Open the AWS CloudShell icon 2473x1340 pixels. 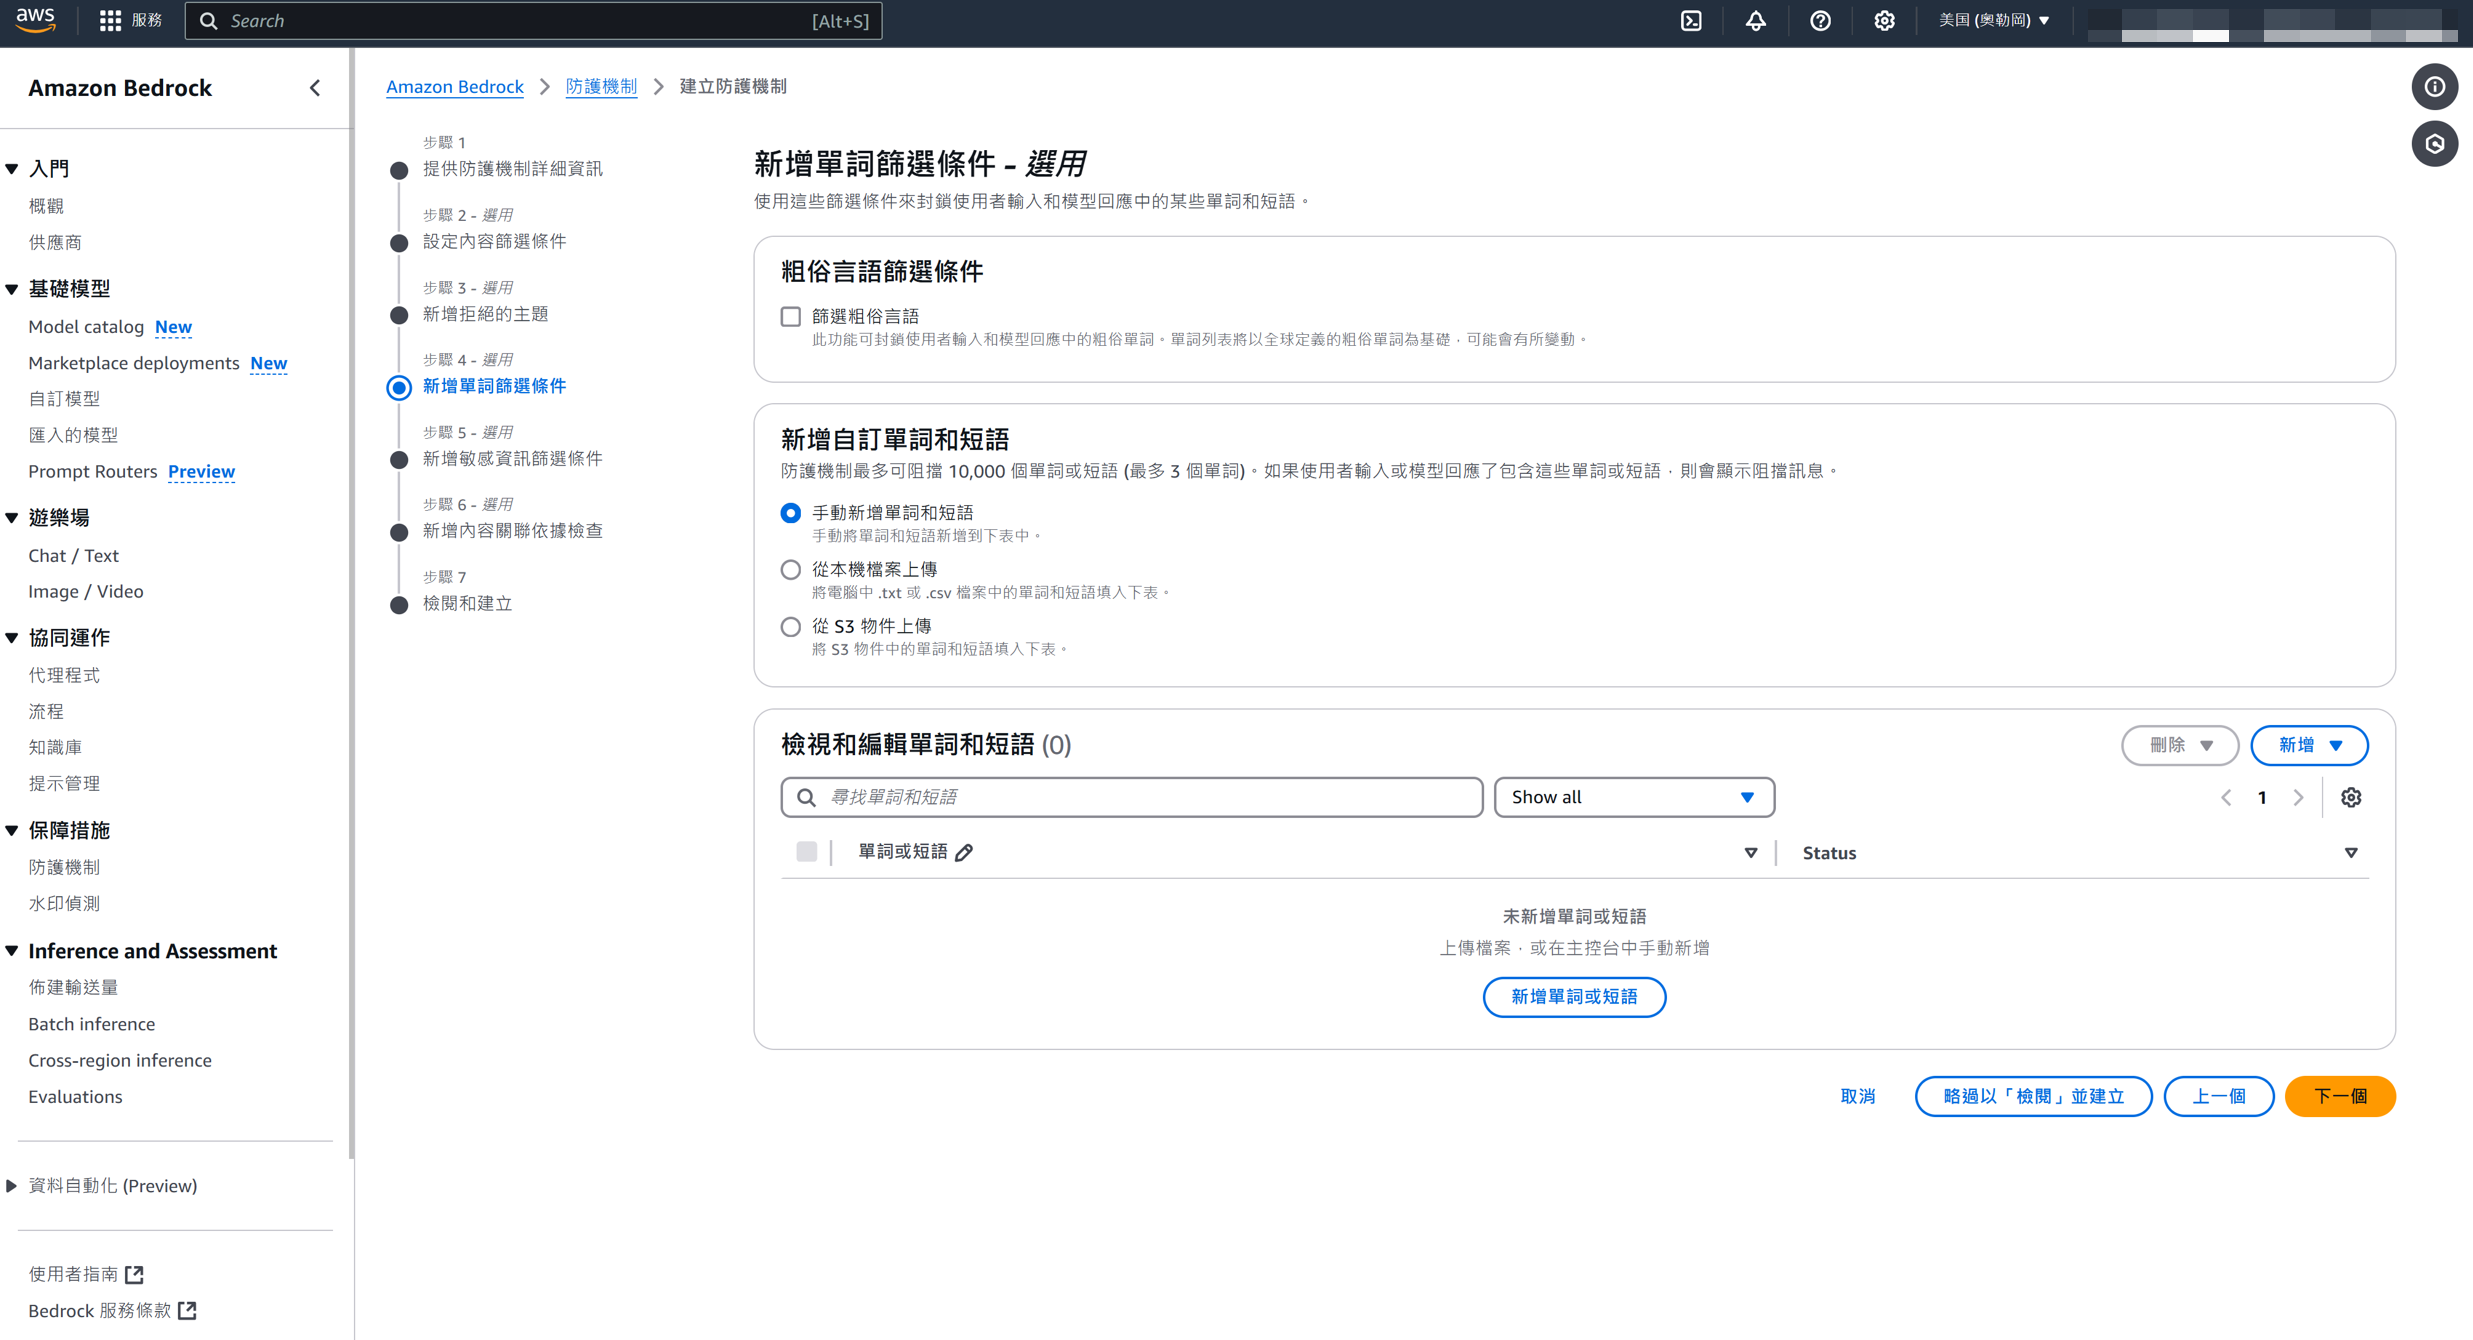click(1691, 21)
